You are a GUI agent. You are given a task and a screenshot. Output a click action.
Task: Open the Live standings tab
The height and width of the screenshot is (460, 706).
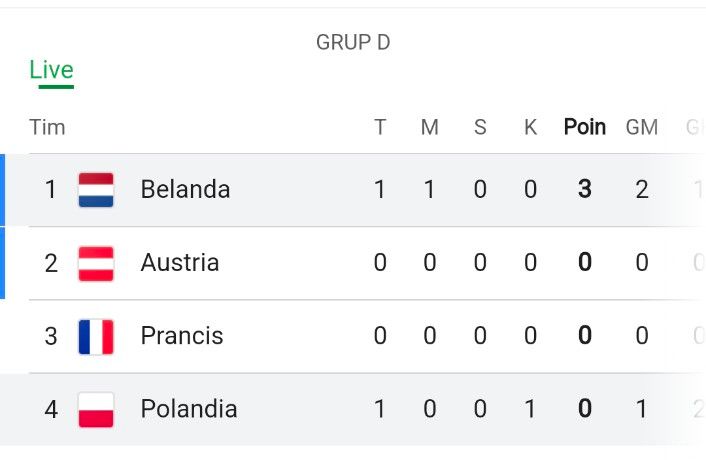coord(51,70)
